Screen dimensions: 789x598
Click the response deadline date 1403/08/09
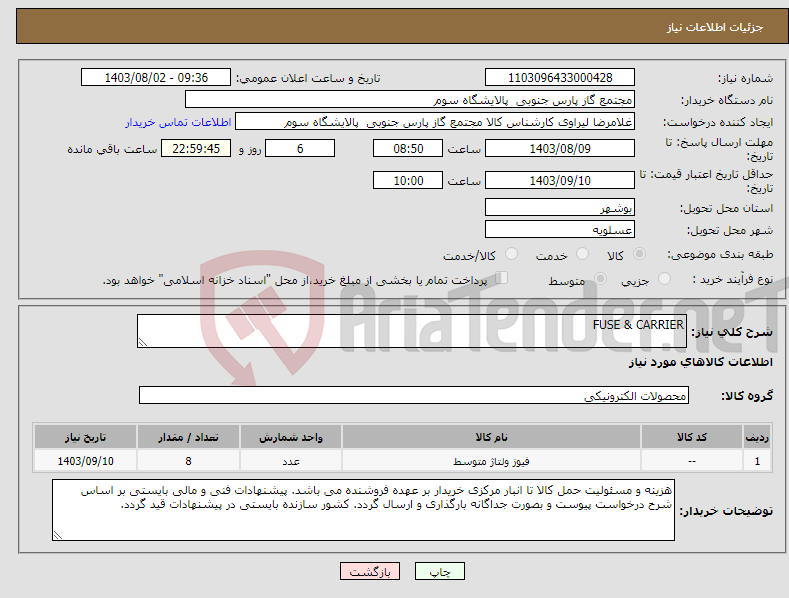pos(560,148)
